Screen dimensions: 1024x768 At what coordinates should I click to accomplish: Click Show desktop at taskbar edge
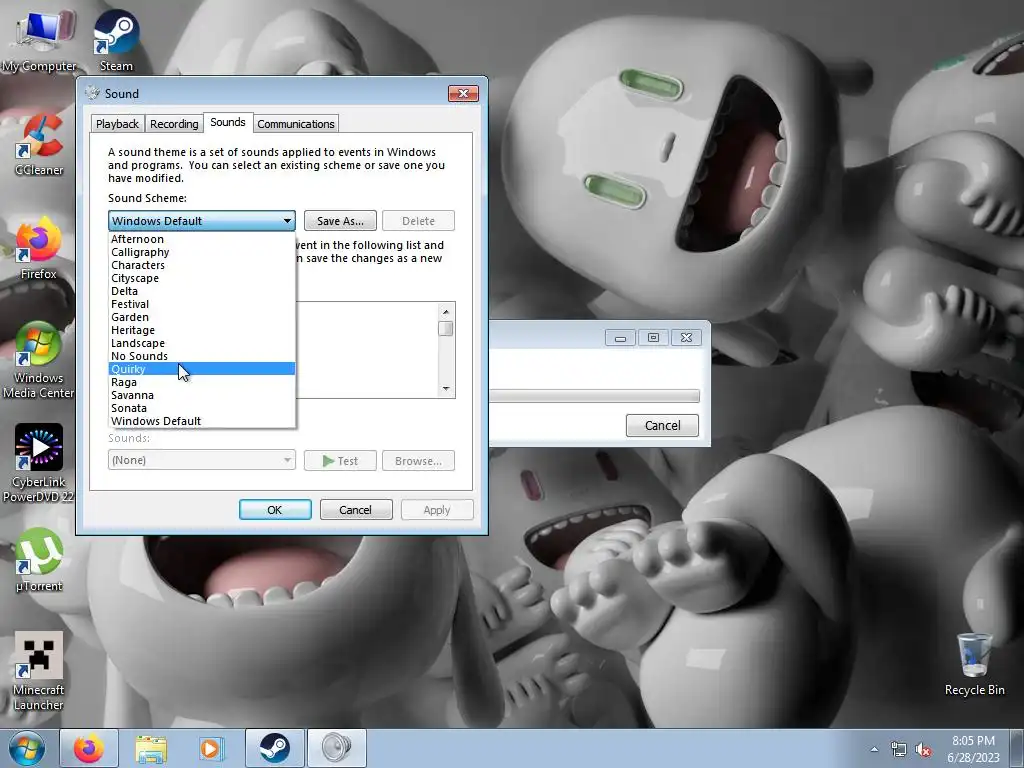(x=1017, y=748)
